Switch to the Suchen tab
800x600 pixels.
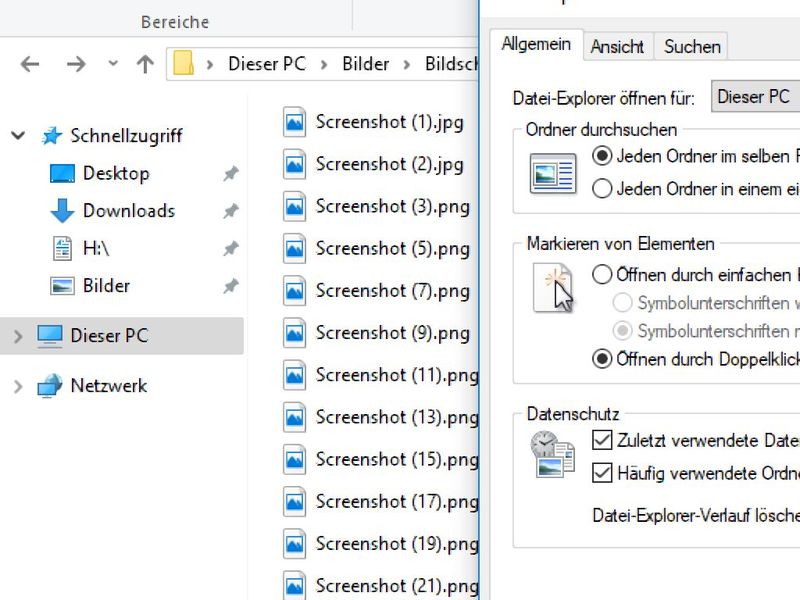[x=692, y=47]
